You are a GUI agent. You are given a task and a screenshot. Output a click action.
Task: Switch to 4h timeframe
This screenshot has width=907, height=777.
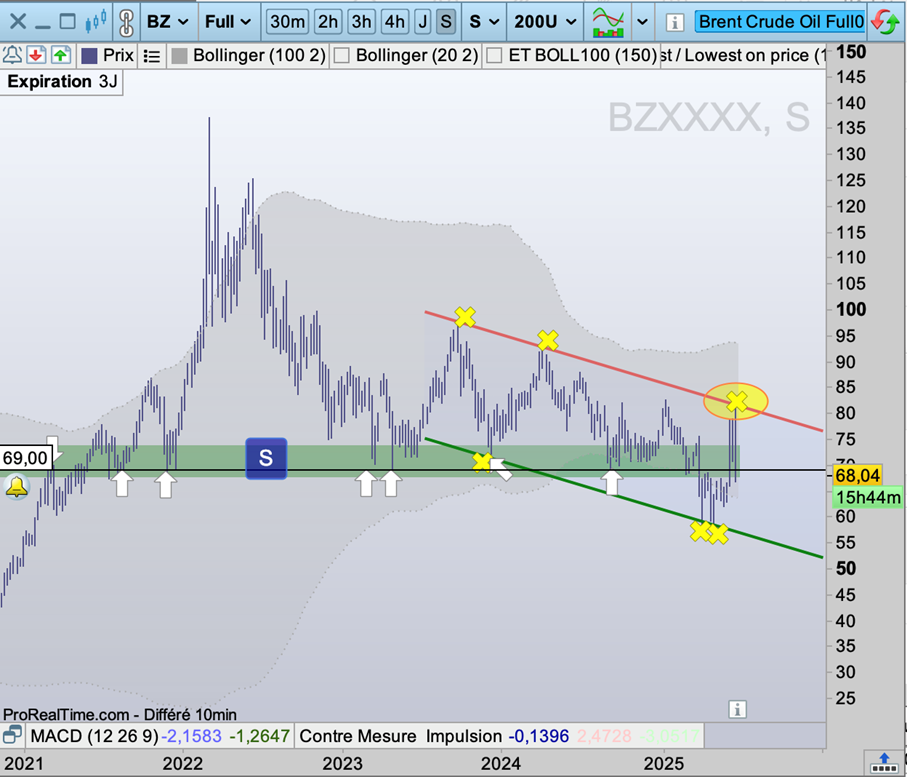click(394, 22)
